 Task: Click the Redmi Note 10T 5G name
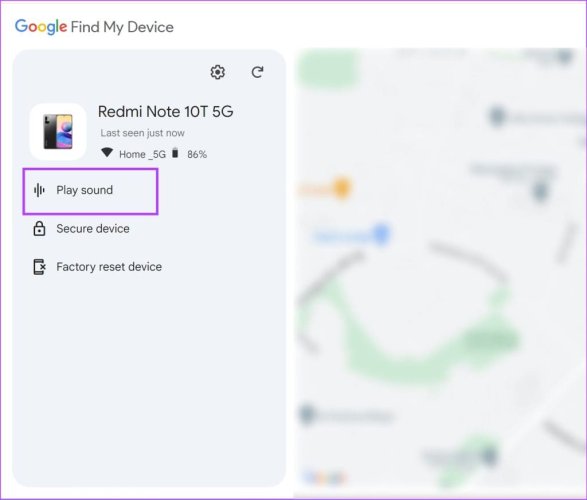165,112
